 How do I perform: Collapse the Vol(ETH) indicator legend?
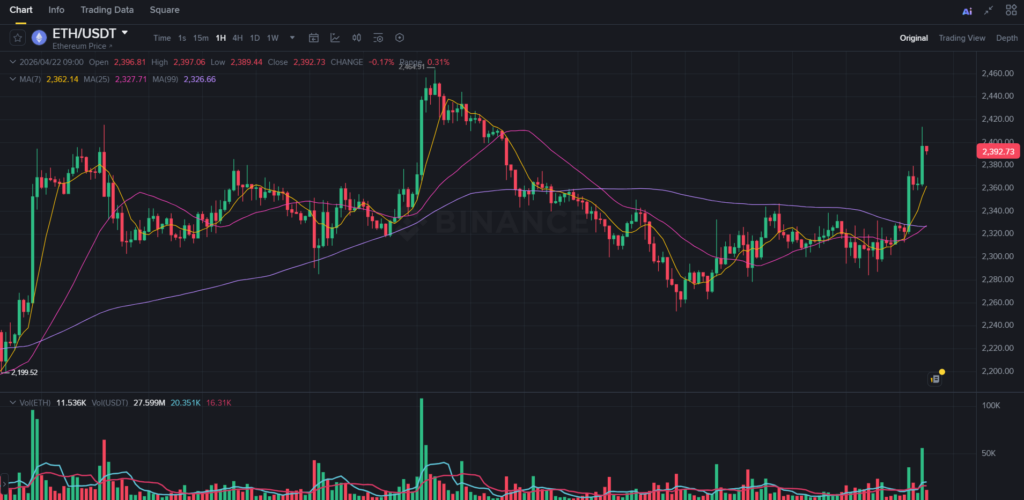pos(11,402)
